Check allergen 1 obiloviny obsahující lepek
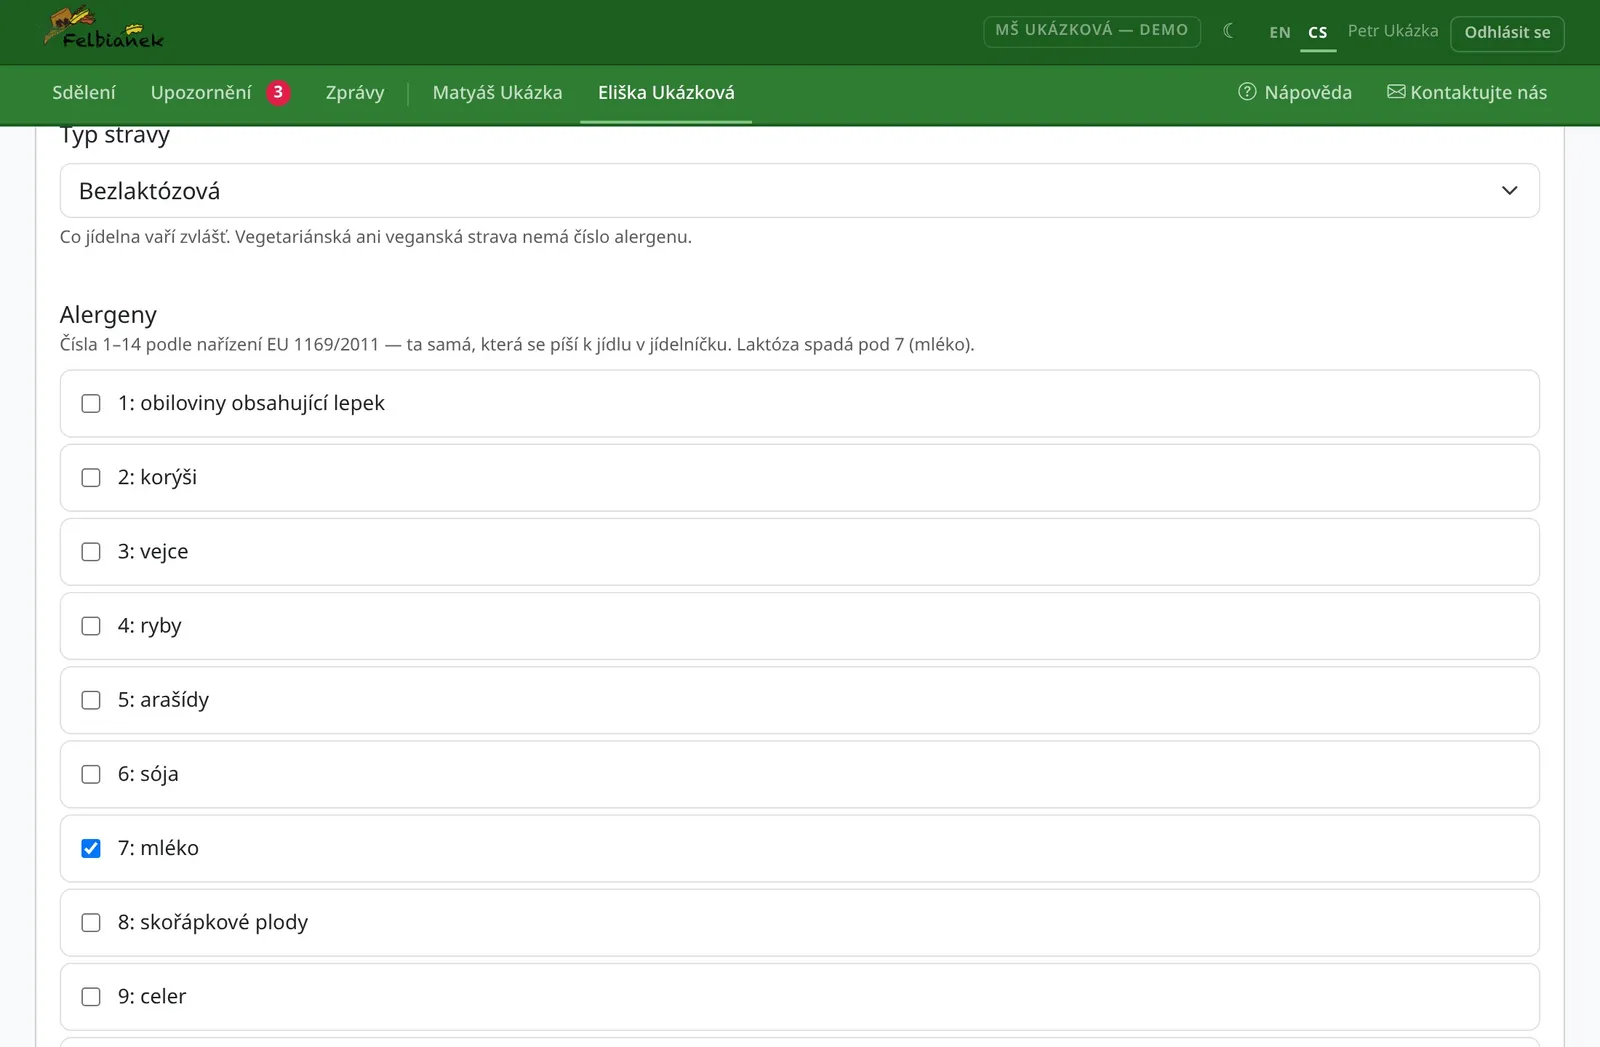Screen dimensions: 1600x1047 click(91, 404)
